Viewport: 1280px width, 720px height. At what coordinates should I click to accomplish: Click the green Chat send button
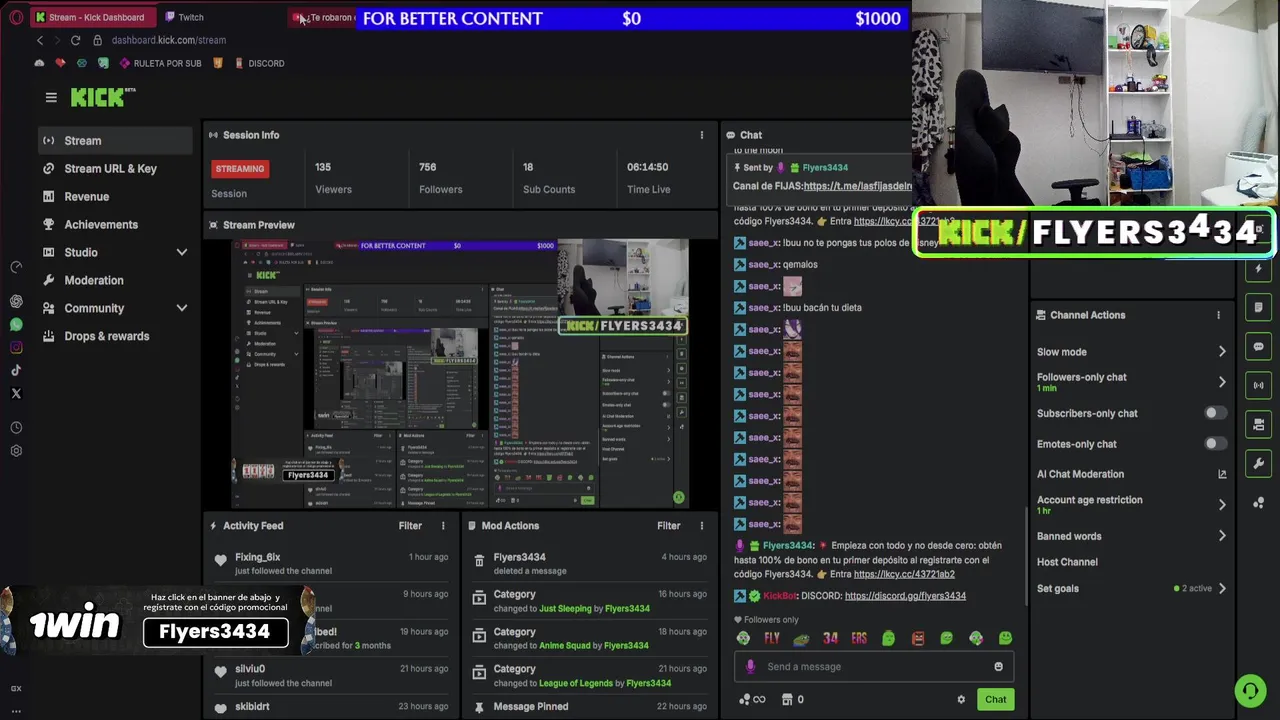pos(995,699)
